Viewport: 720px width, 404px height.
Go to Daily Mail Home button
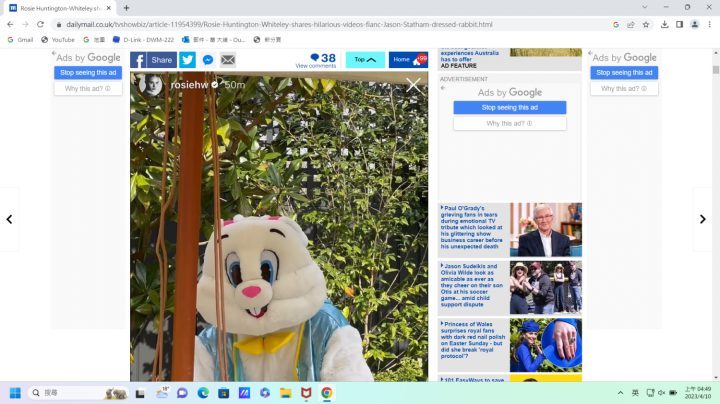pyautogui.click(x=408, y=60)
